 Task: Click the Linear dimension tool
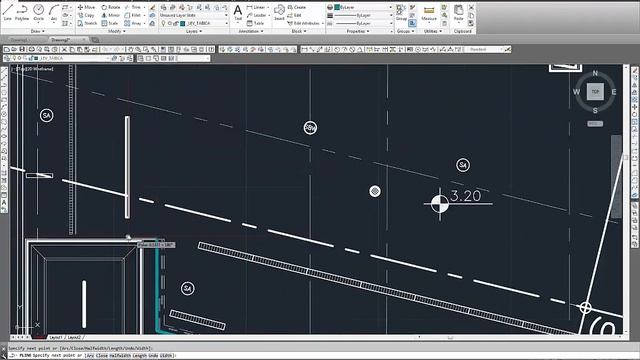tap(256, 7)
